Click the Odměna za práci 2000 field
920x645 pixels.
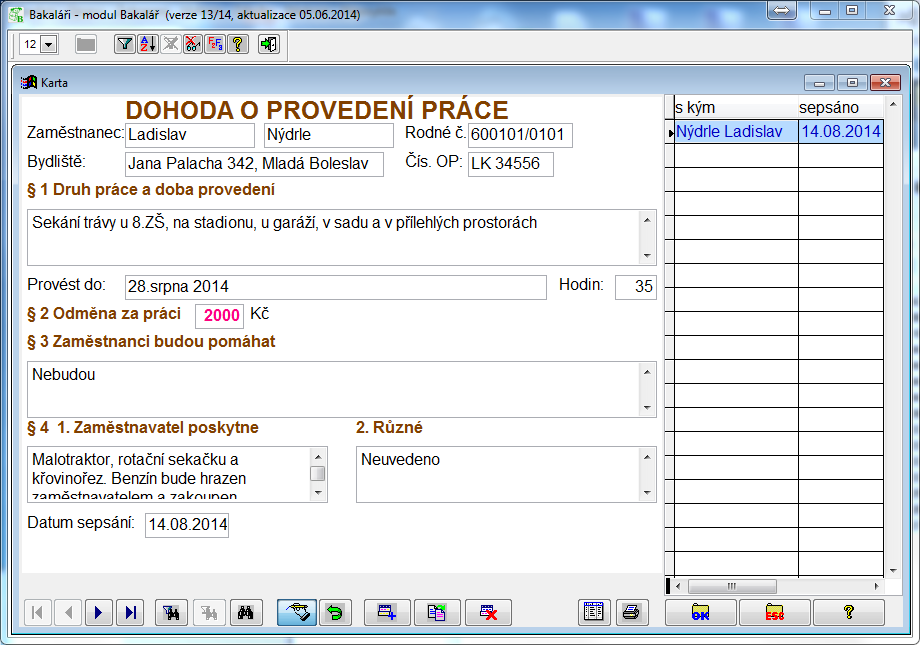pos(220,315)
